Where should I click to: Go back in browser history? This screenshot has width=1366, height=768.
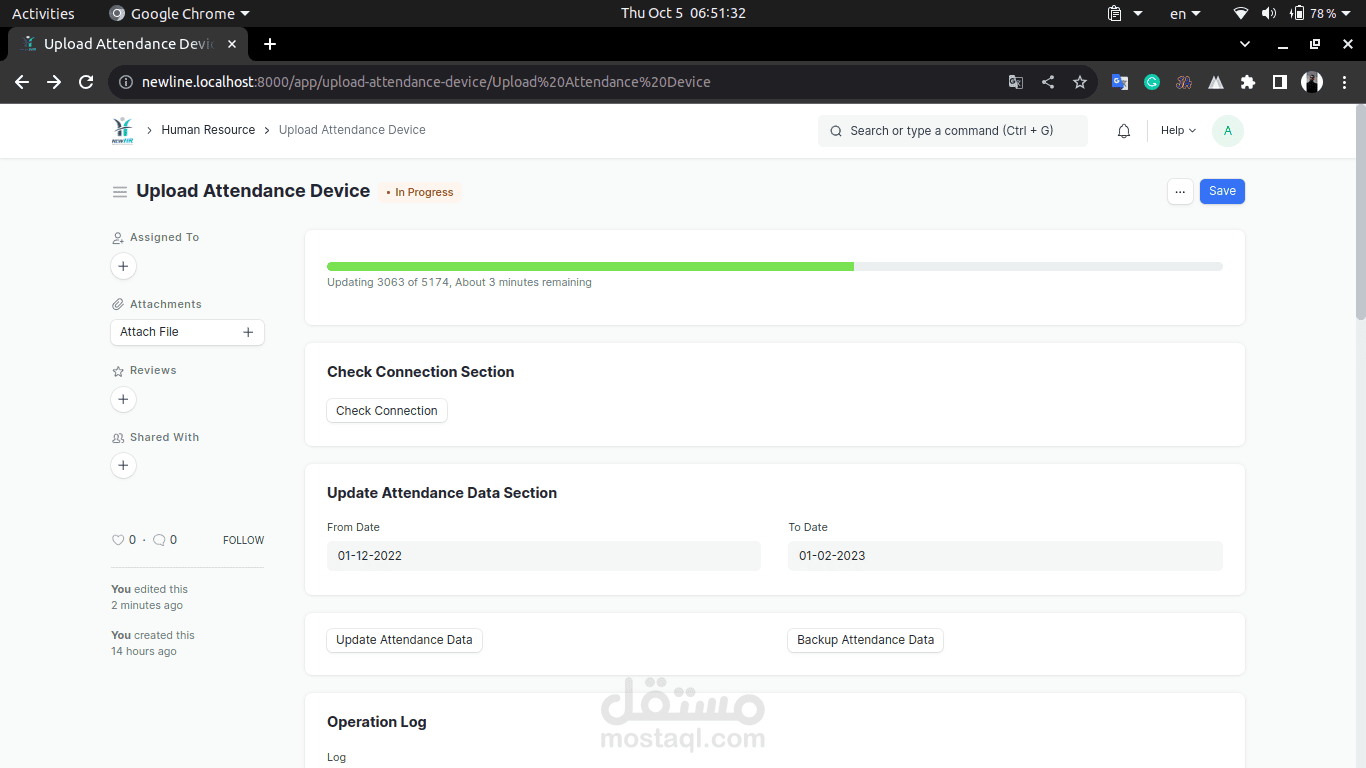(x=22, y=82)
